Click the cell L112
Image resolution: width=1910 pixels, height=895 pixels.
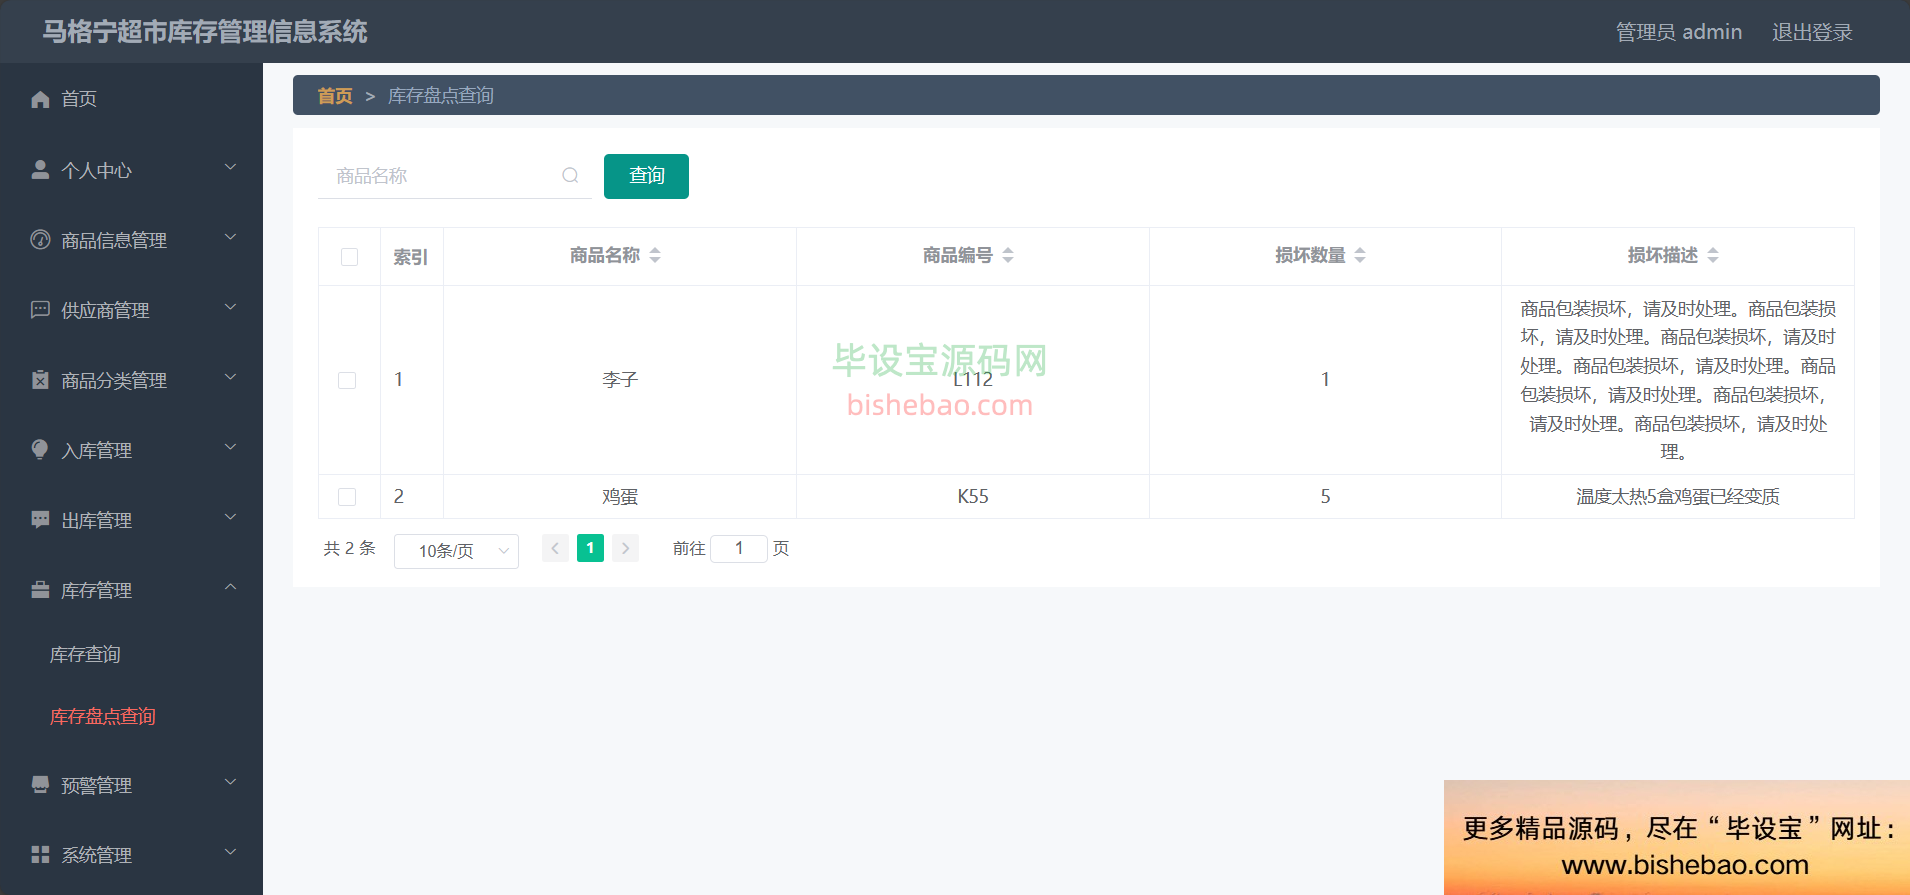pos(973,380)
